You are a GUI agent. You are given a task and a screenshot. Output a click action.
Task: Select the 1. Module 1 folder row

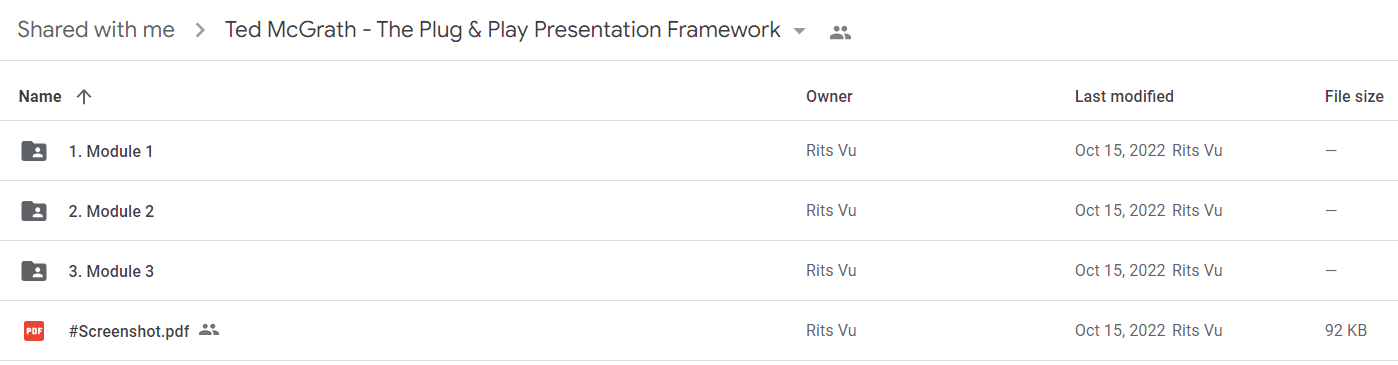699,151
